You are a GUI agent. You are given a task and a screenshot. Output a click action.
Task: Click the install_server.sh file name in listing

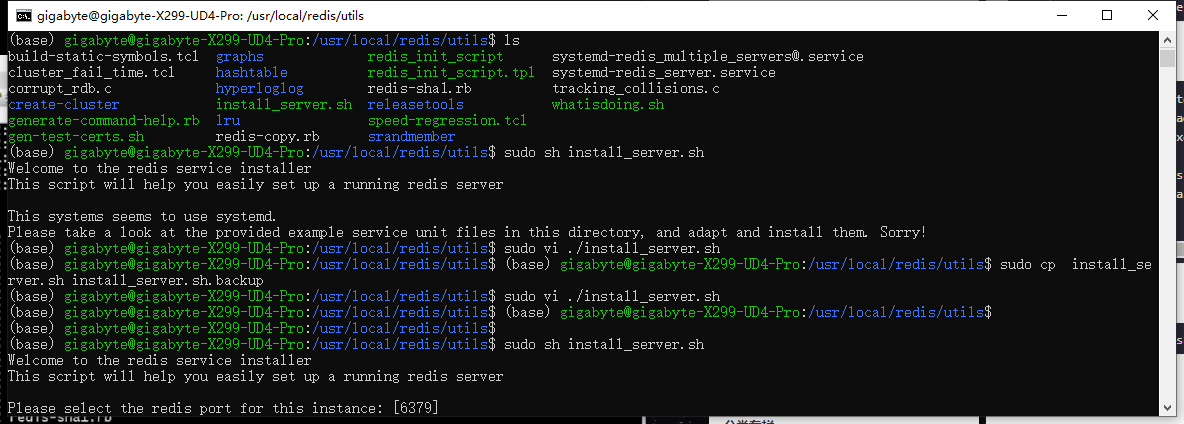(x=284, y=105)
